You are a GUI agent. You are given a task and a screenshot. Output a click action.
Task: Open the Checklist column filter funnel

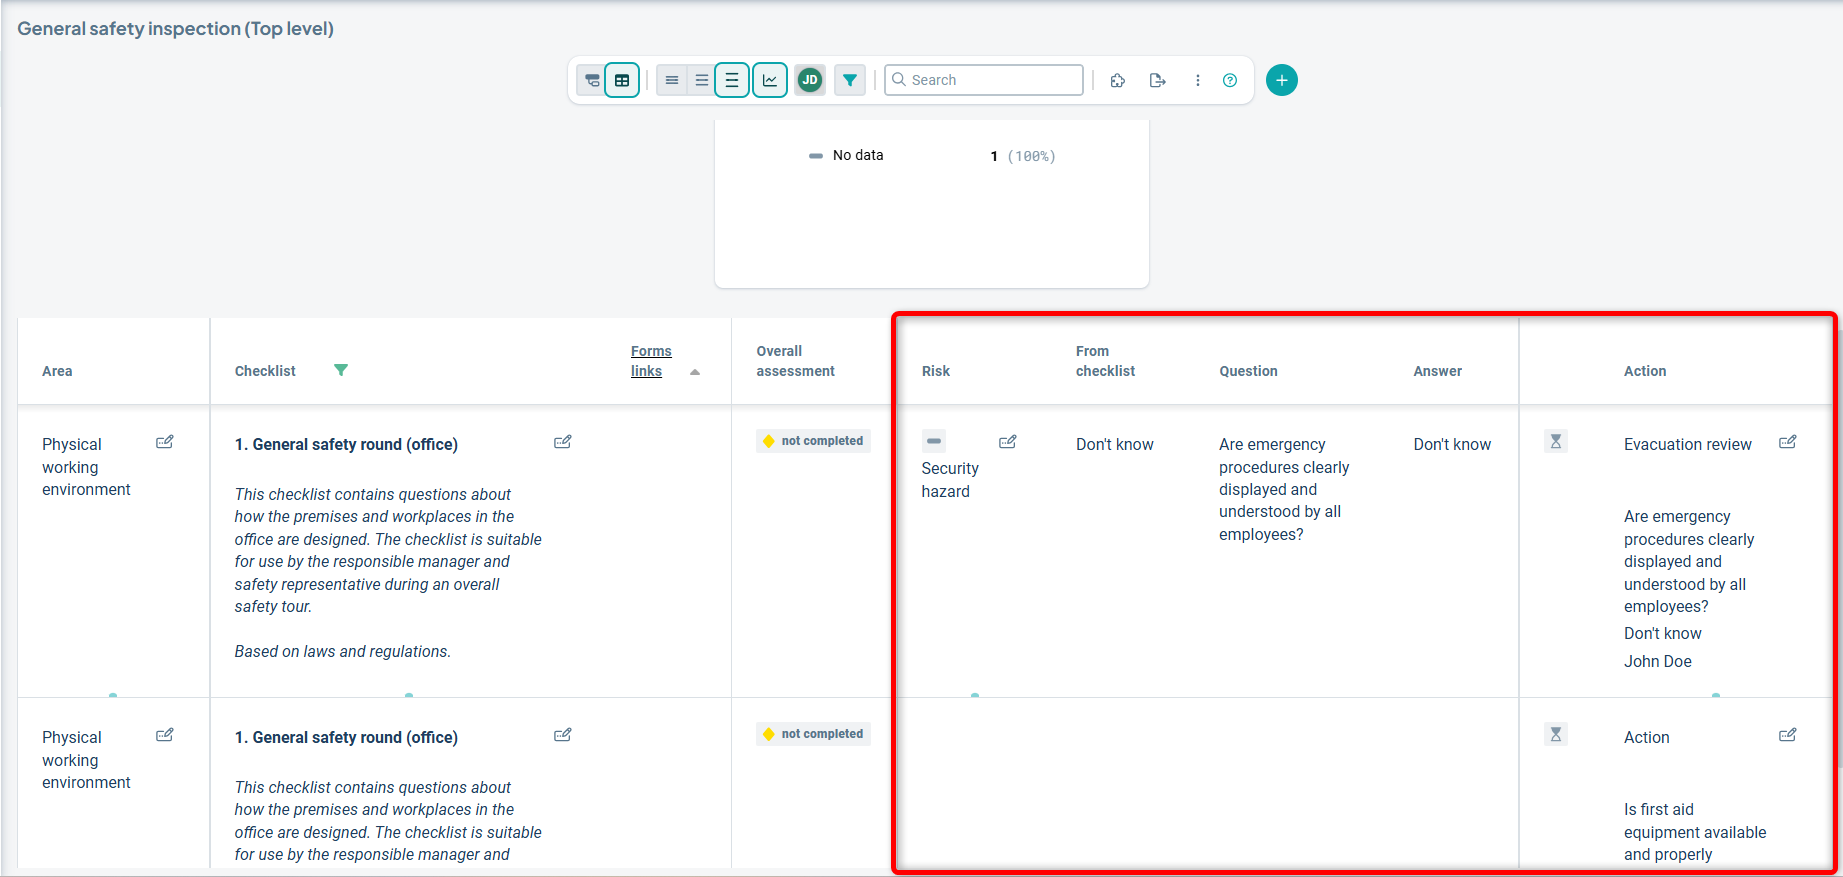click(x=341, y=370)
